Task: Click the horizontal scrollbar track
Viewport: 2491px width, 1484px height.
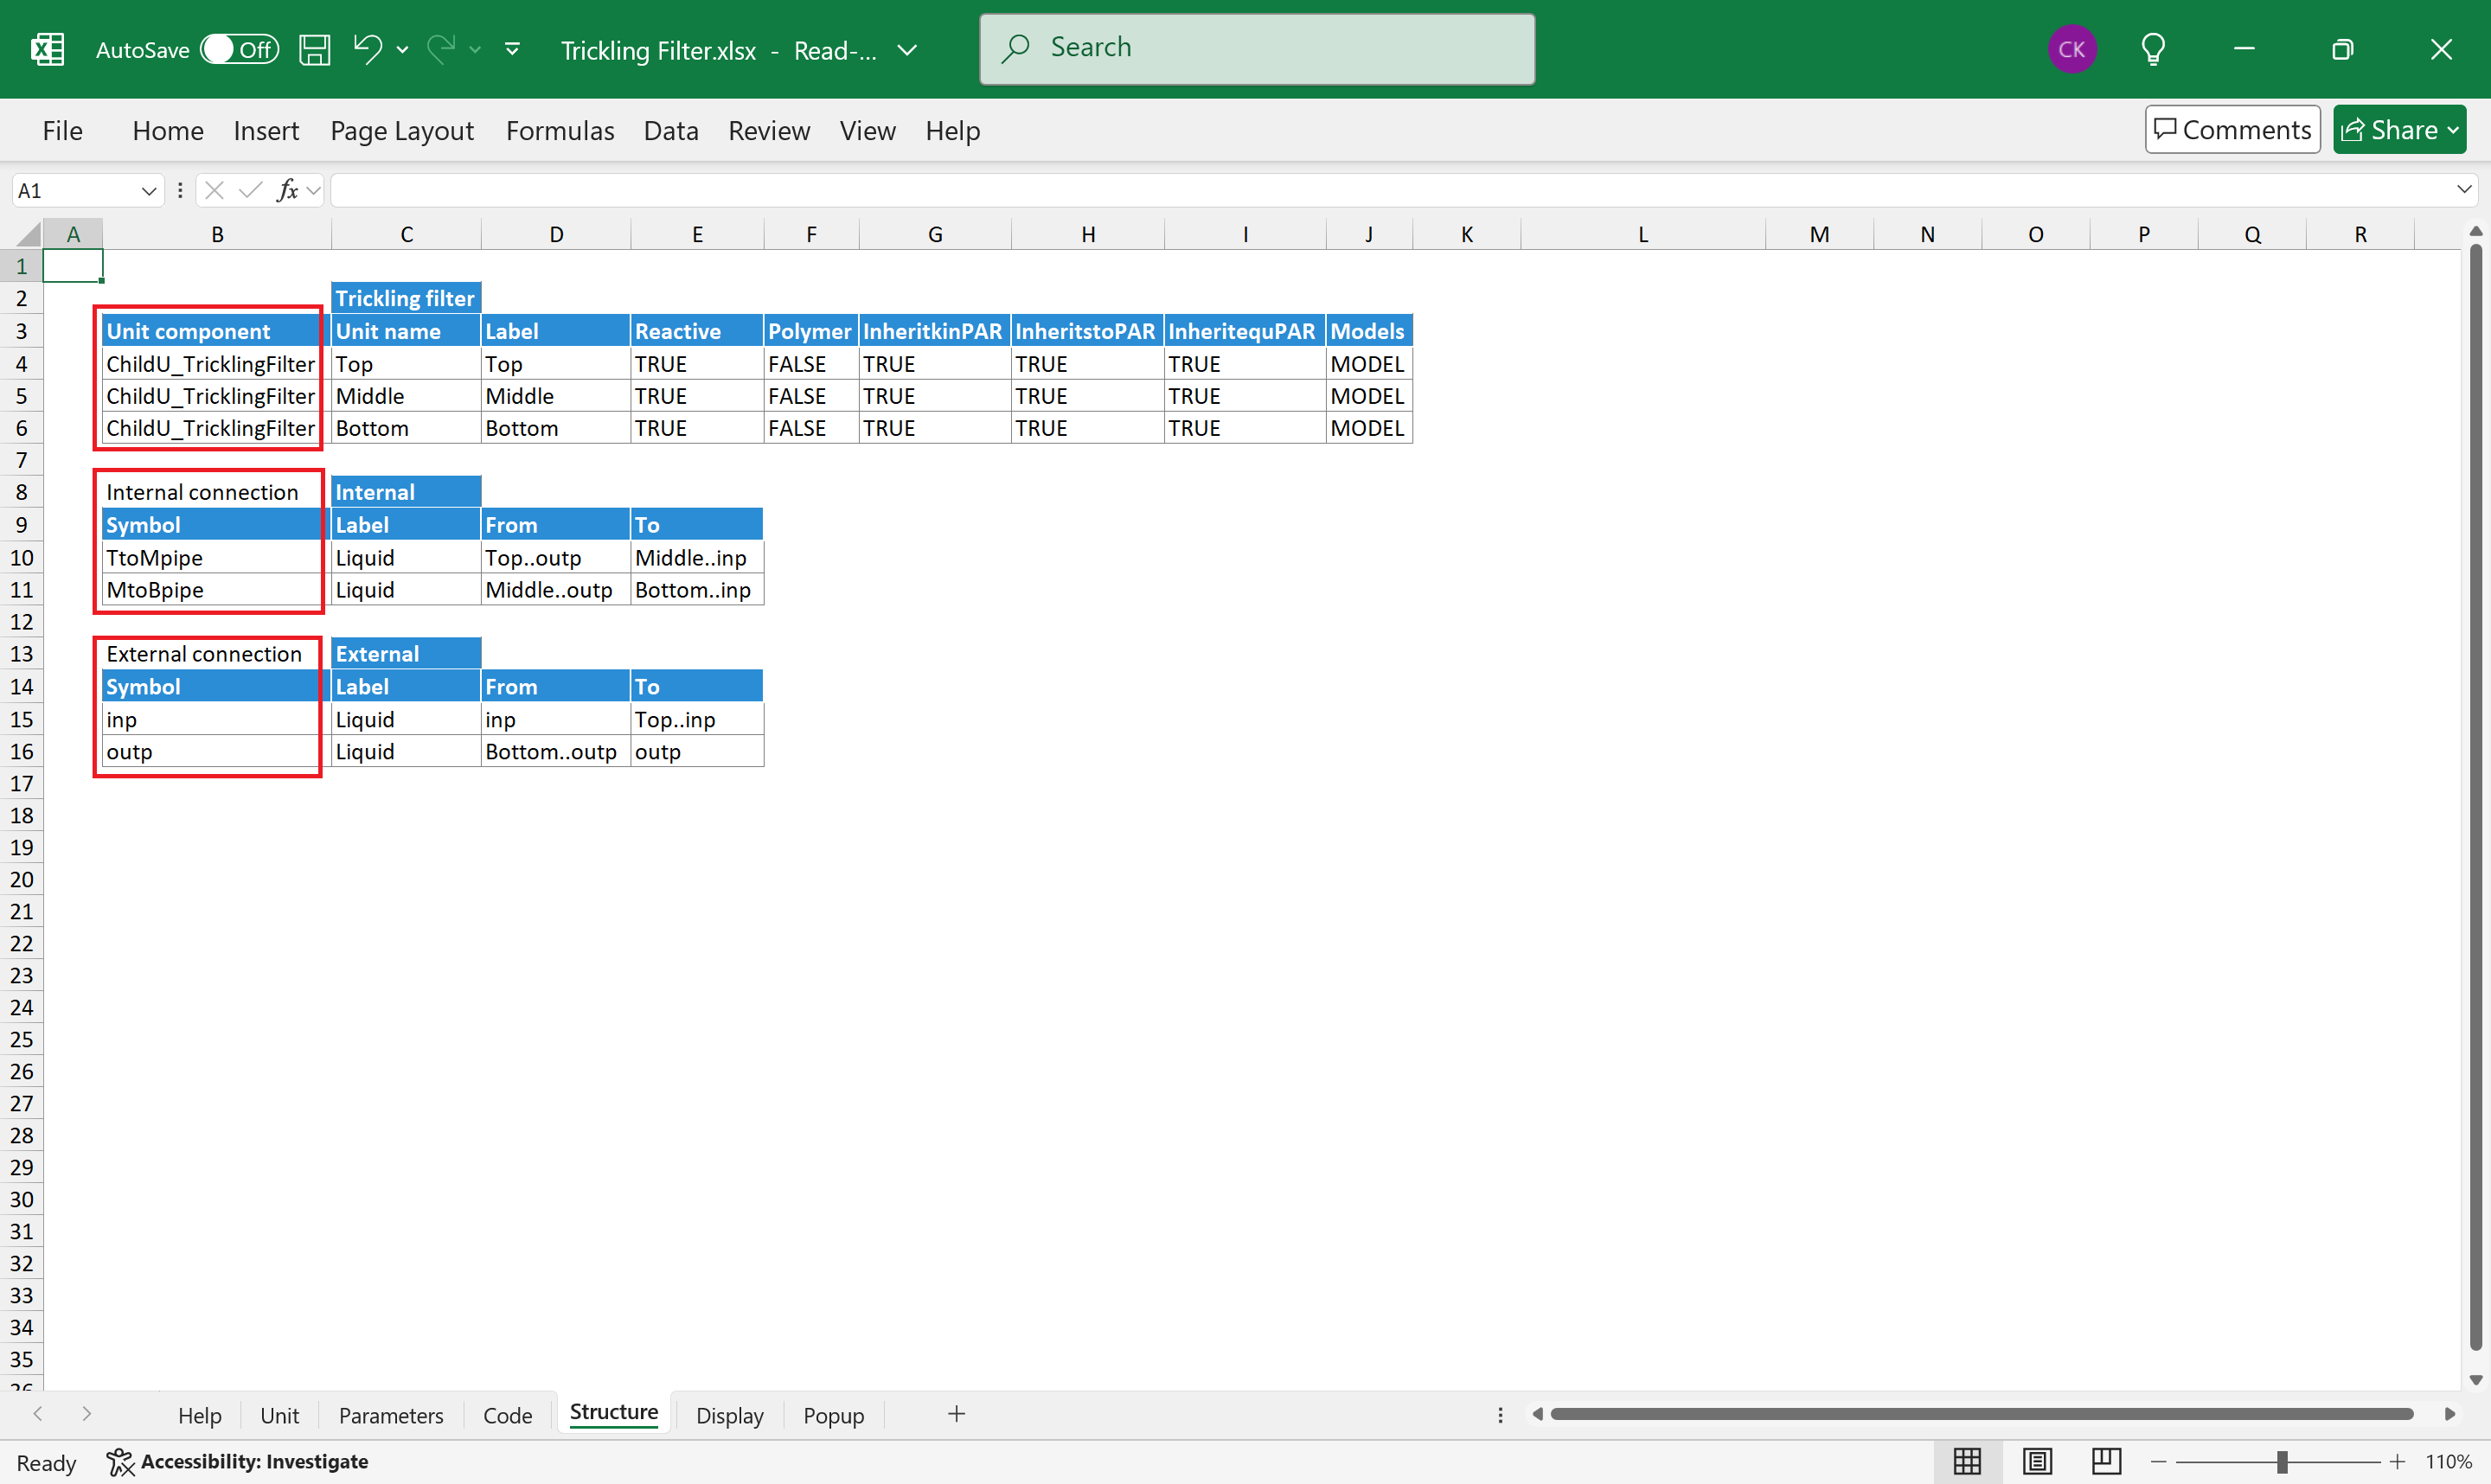Action: 1982,1414
